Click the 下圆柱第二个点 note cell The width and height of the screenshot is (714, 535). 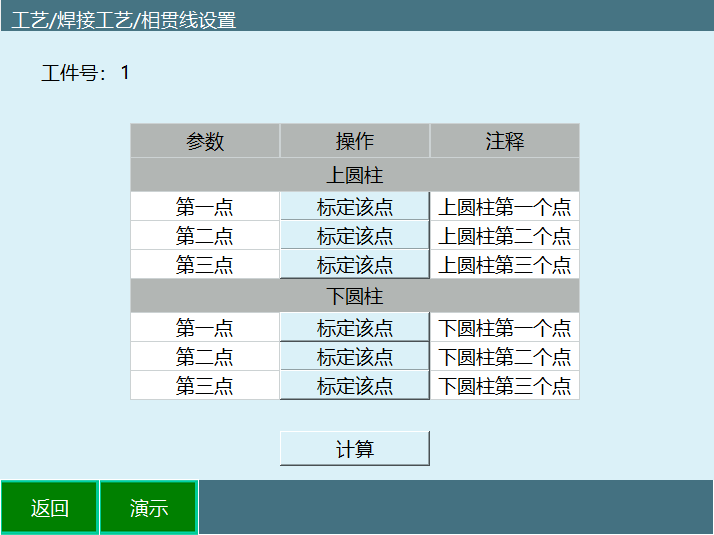(x=505, y=357)
